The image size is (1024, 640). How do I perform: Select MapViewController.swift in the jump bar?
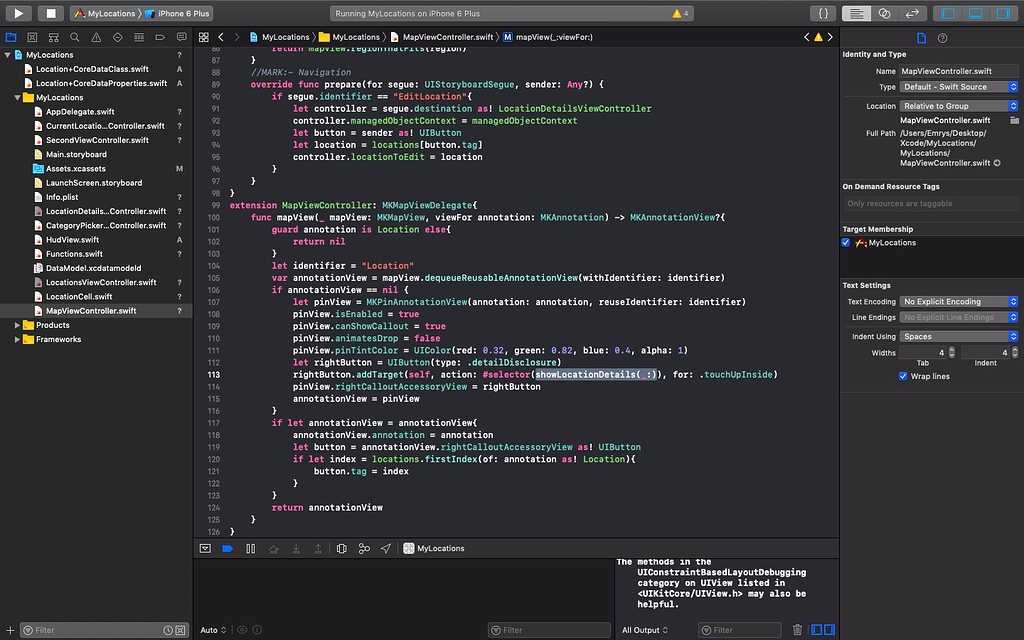coord(441,37)
